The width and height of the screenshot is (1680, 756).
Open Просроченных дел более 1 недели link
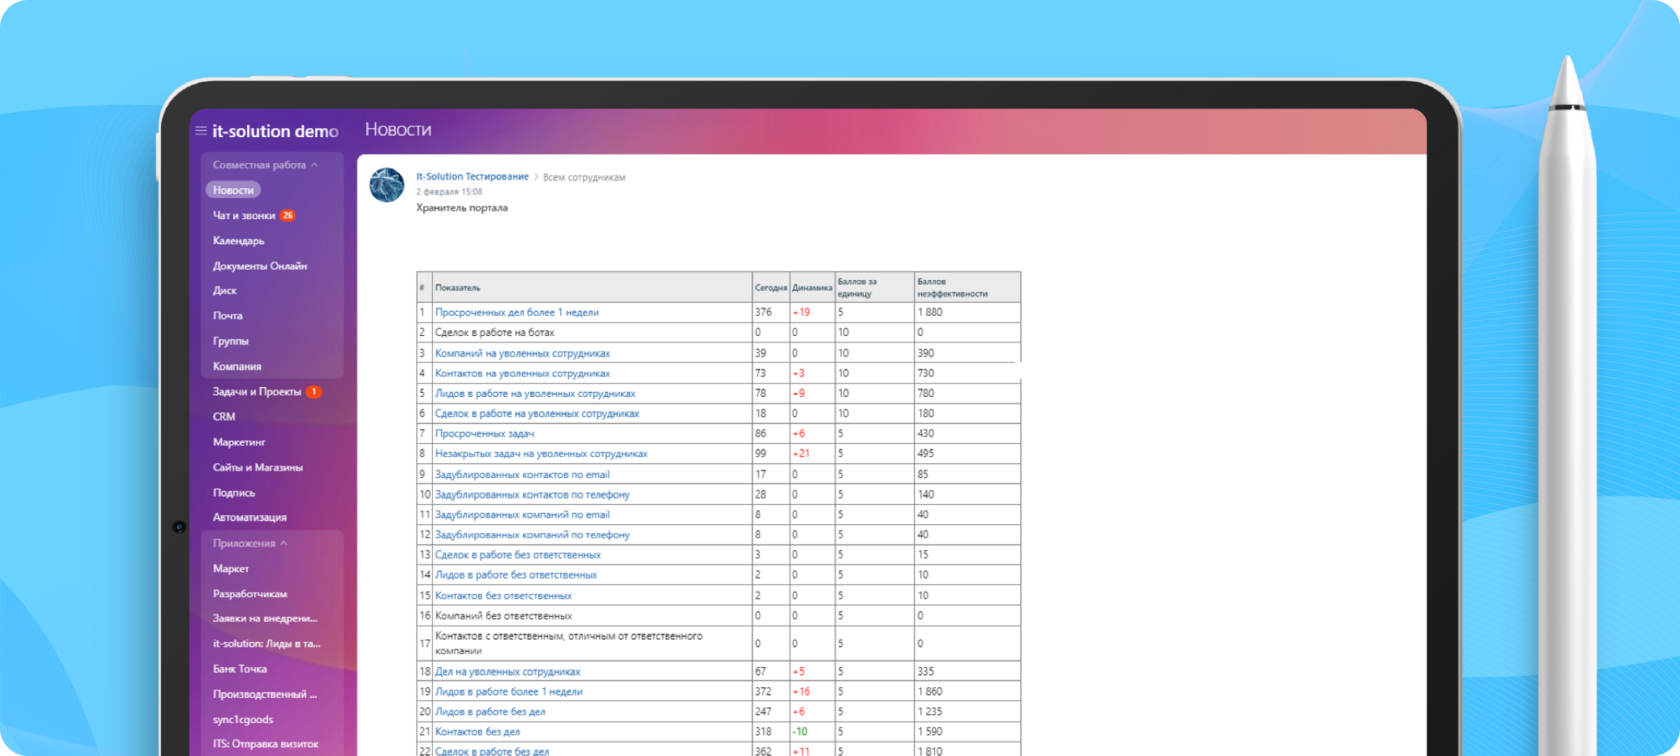pos(517,313)
